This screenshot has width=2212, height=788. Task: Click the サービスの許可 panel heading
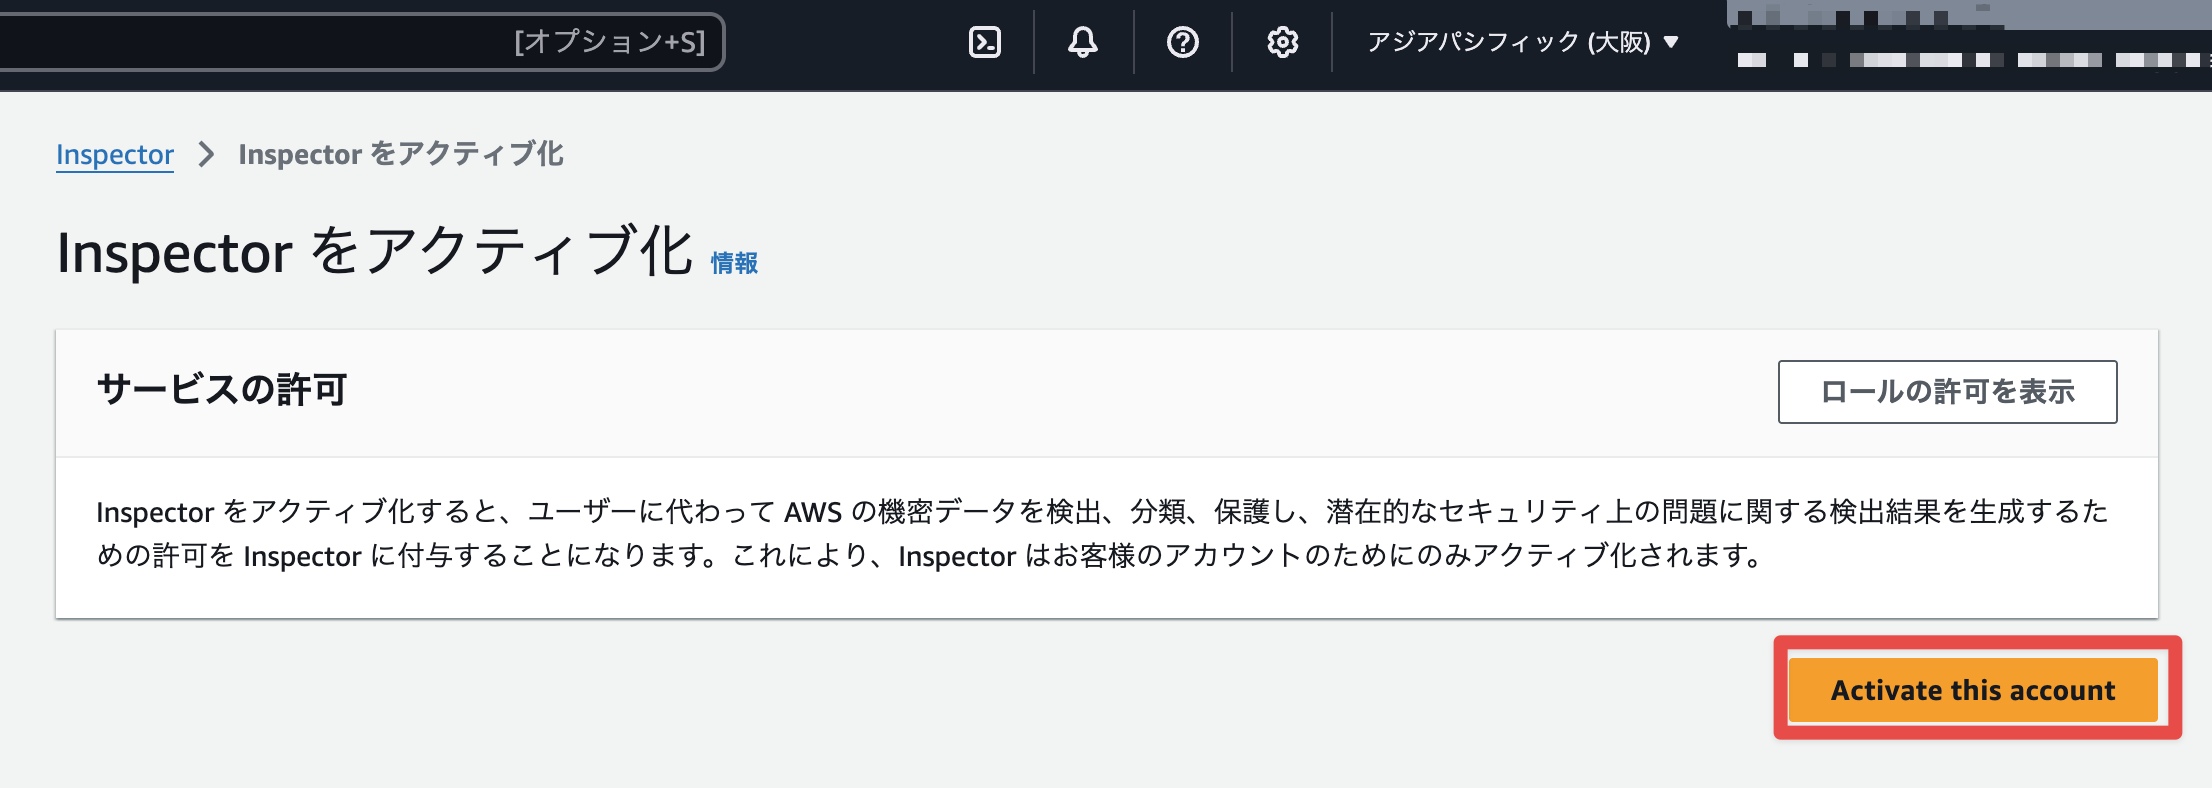[x=222, y=390]
